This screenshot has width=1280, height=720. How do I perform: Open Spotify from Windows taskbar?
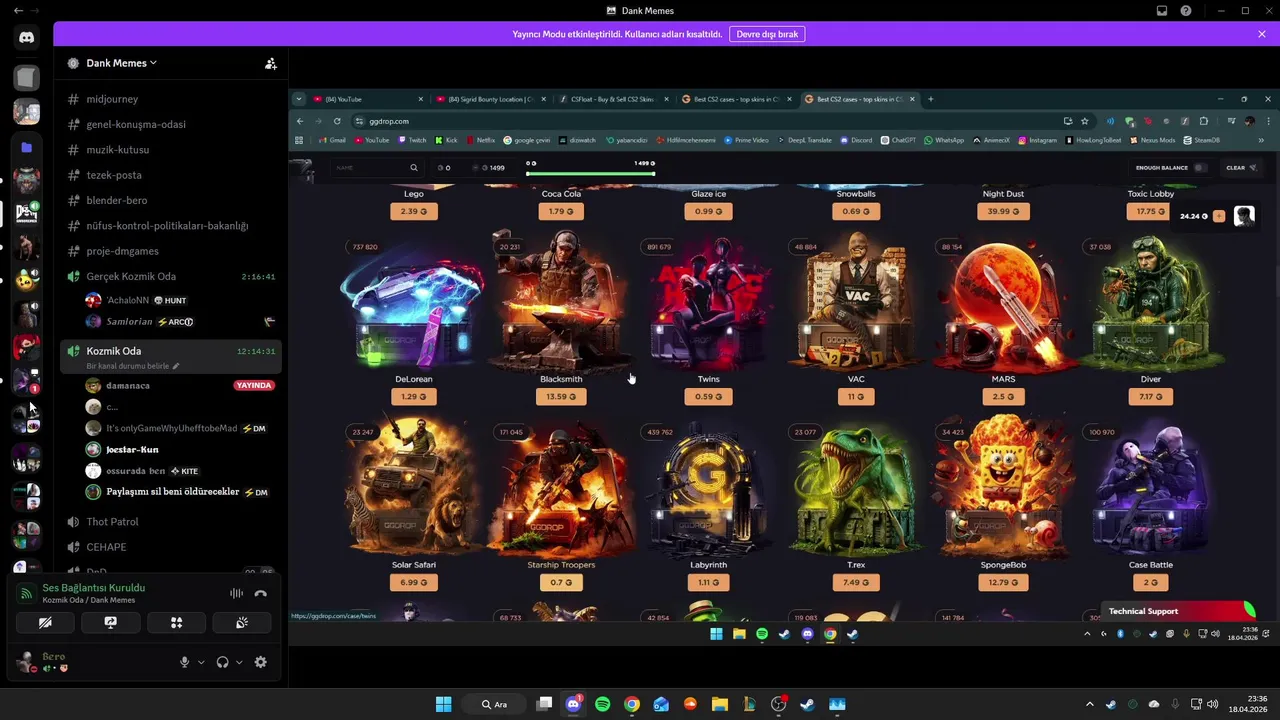point(603,704)
